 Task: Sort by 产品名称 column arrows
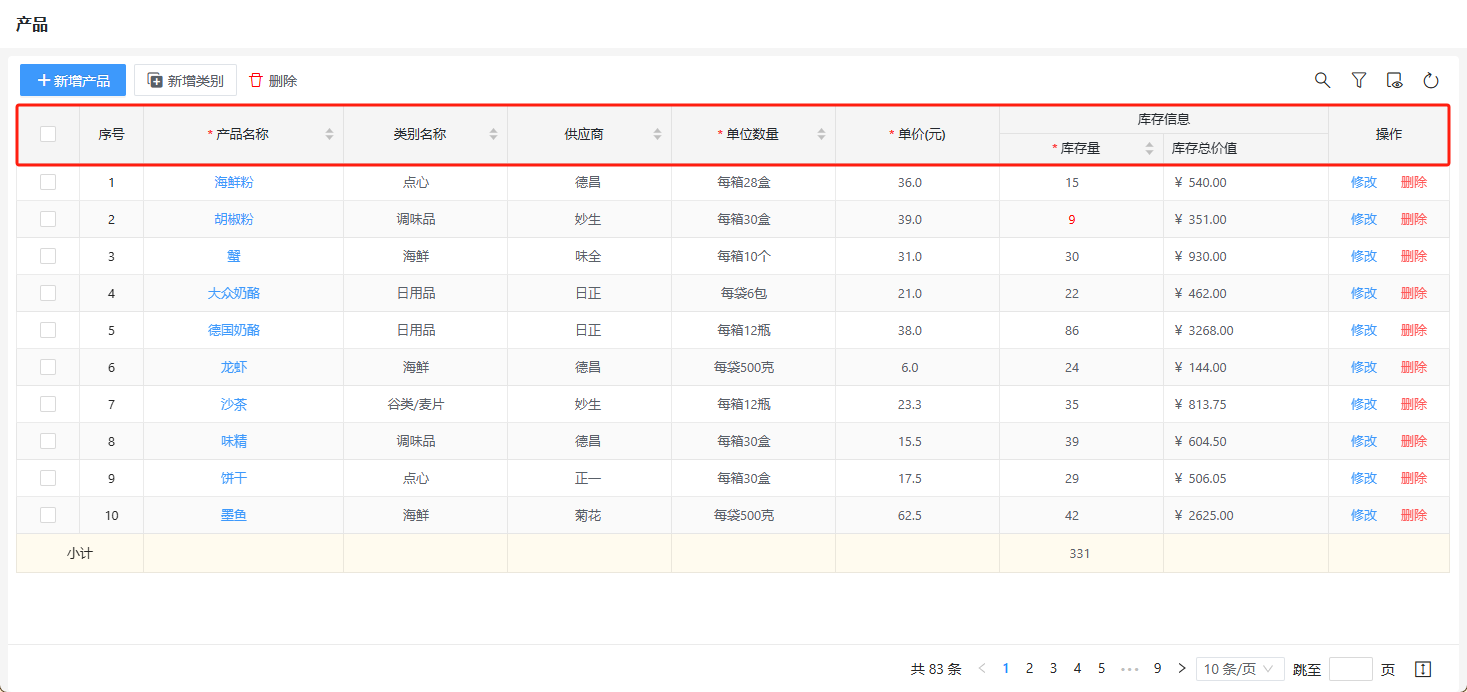tap(329, 134)
